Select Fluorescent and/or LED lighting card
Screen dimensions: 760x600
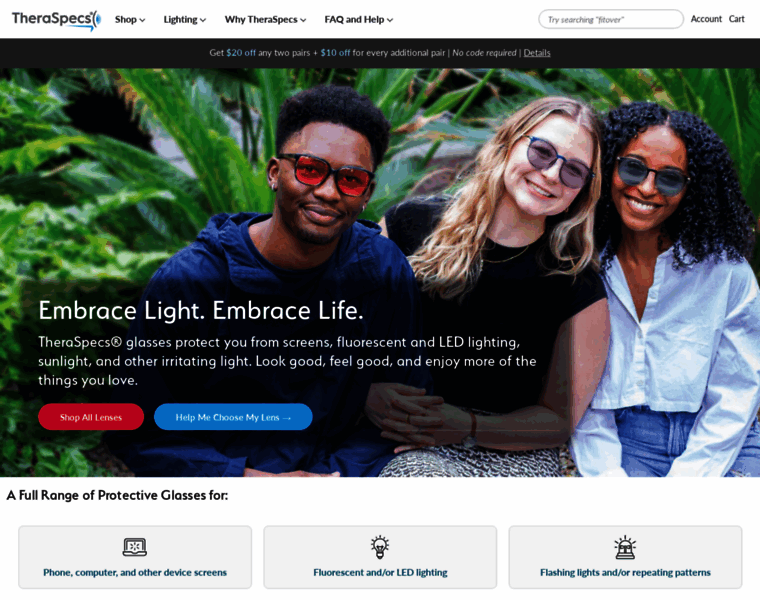click(x=380, y=557)
